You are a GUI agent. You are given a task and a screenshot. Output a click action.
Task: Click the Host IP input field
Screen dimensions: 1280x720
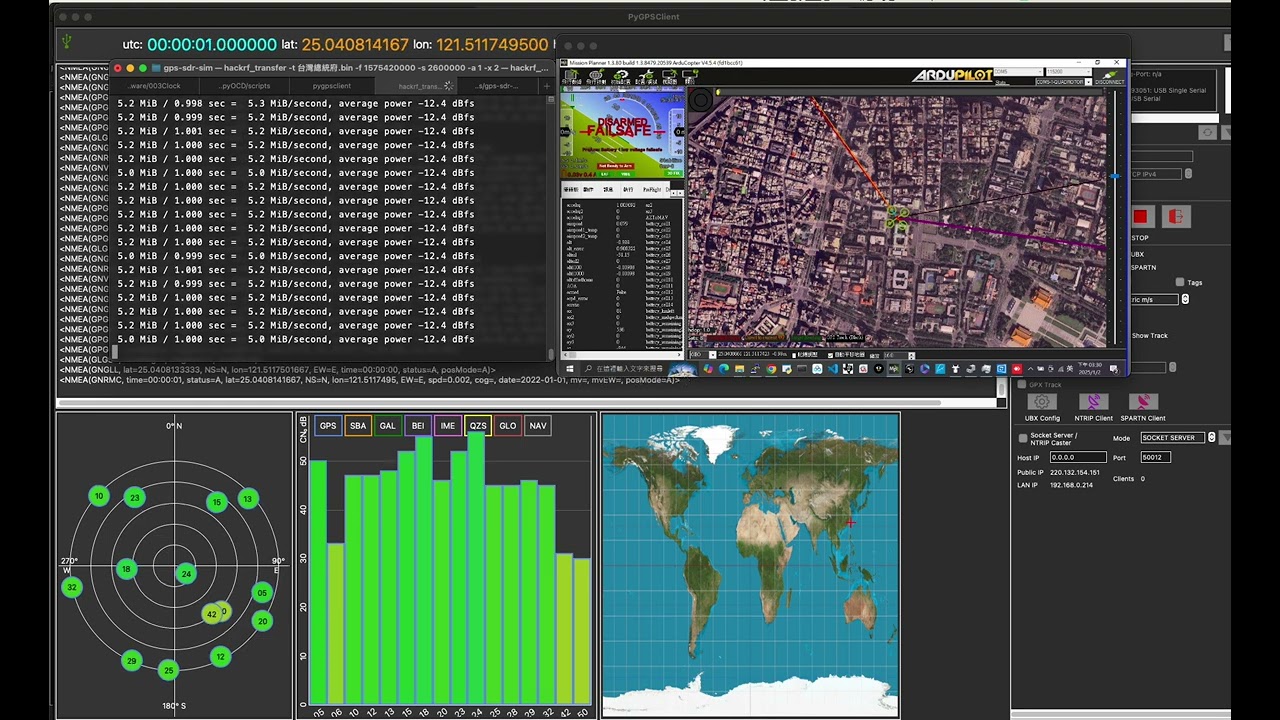click(x=1077, y=457)
